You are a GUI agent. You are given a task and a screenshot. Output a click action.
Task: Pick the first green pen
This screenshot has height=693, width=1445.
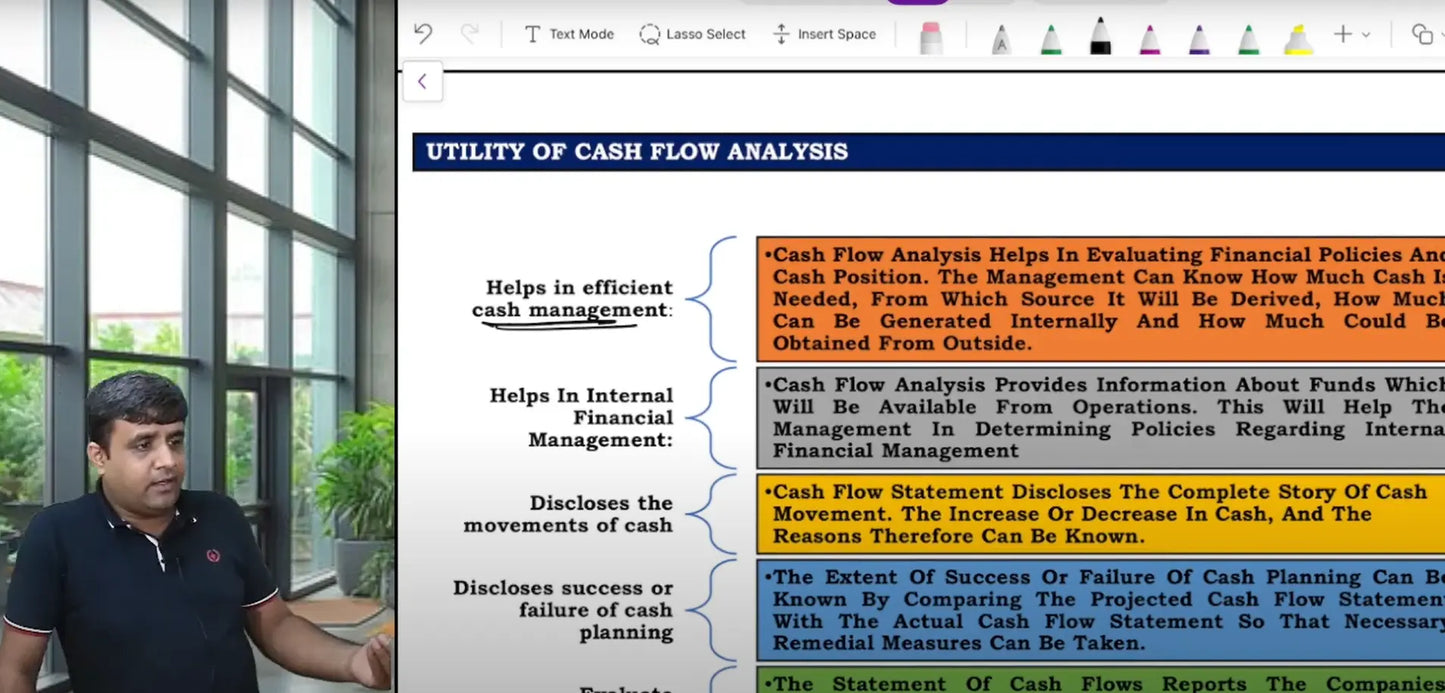click(1050, 39)
